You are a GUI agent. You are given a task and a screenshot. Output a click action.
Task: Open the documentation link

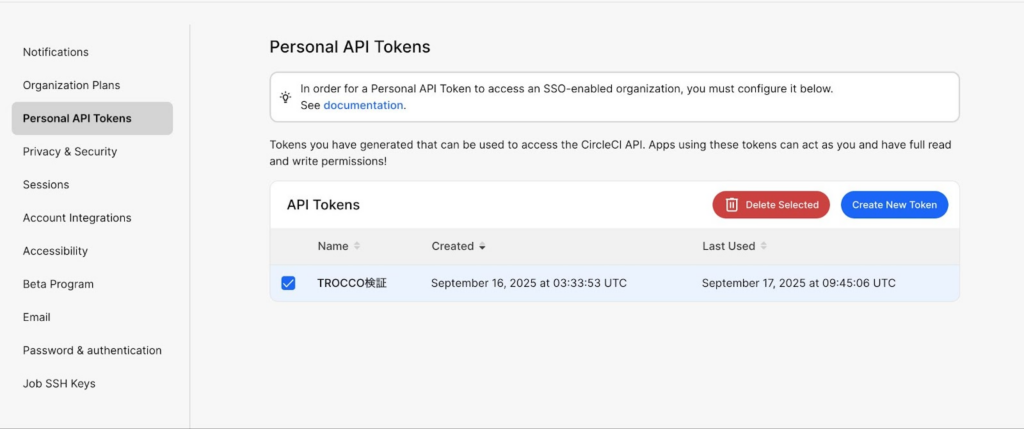(x=363, y=105)
